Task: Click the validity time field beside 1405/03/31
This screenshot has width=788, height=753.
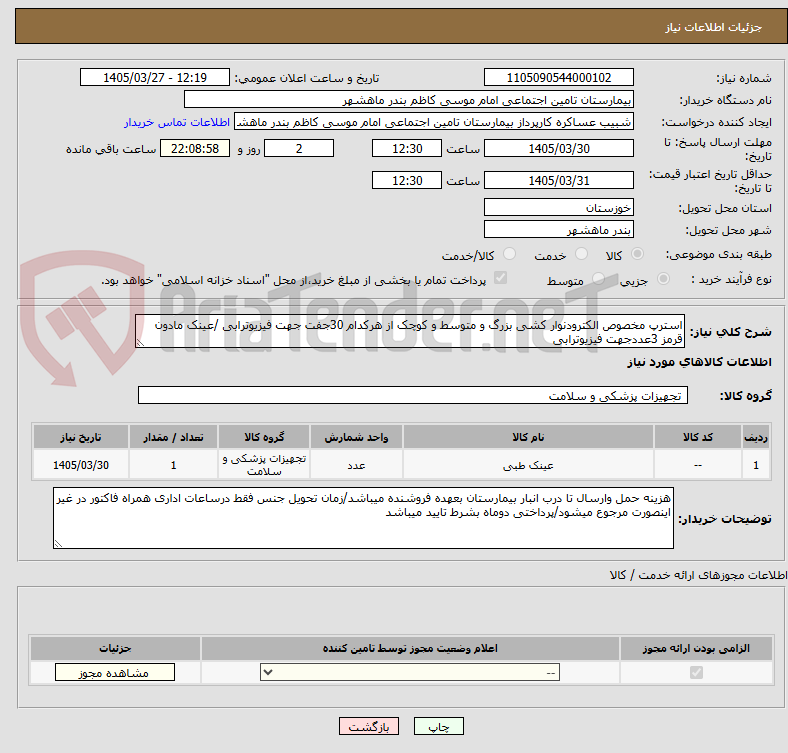Action: [407, 180]
